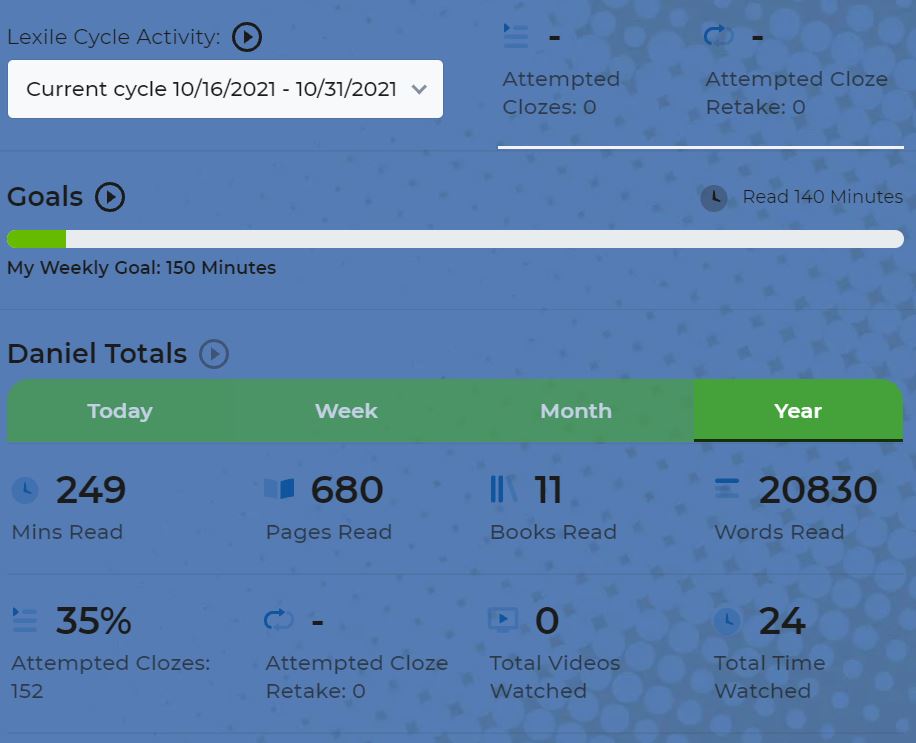Click the Words Read lines icon
The image size is (916, 743).
coord(727,489)
